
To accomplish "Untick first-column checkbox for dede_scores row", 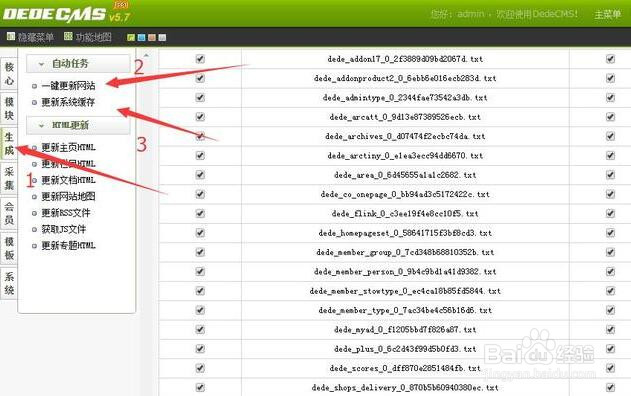I will pos(200,368).
